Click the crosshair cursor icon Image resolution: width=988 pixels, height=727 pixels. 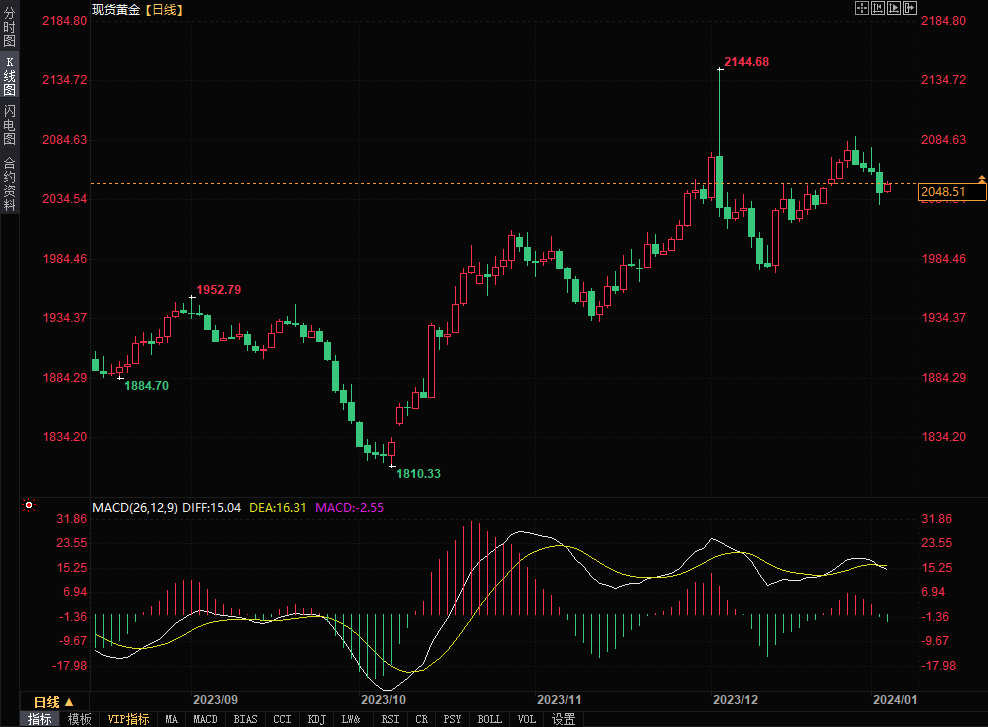[x=862, y=8]
